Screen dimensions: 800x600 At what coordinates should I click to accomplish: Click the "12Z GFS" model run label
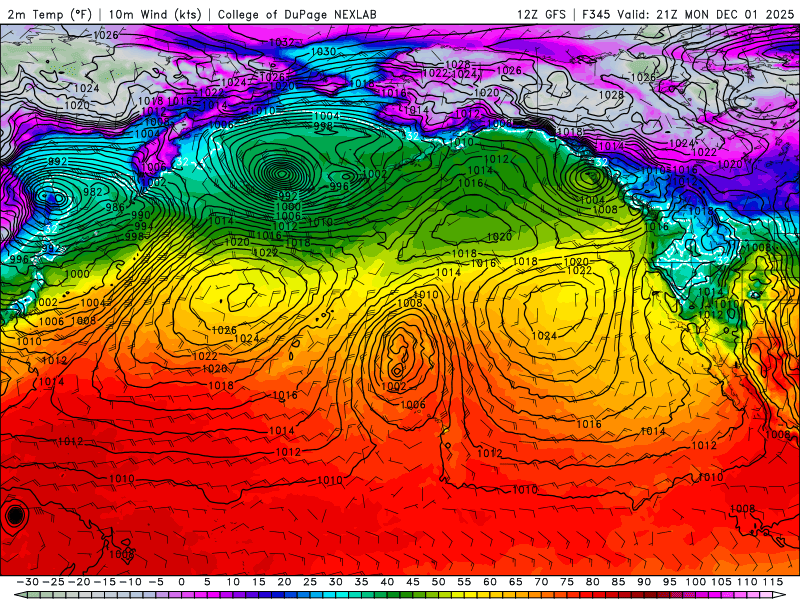(x=541, y=14)
